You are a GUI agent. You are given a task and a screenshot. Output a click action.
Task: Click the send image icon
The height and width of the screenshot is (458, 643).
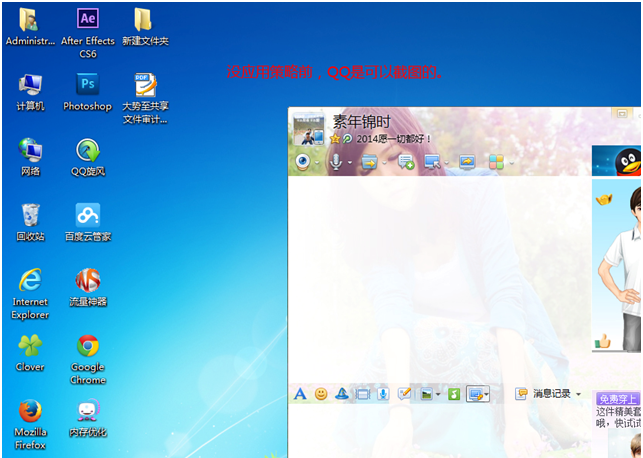[427, 394]
